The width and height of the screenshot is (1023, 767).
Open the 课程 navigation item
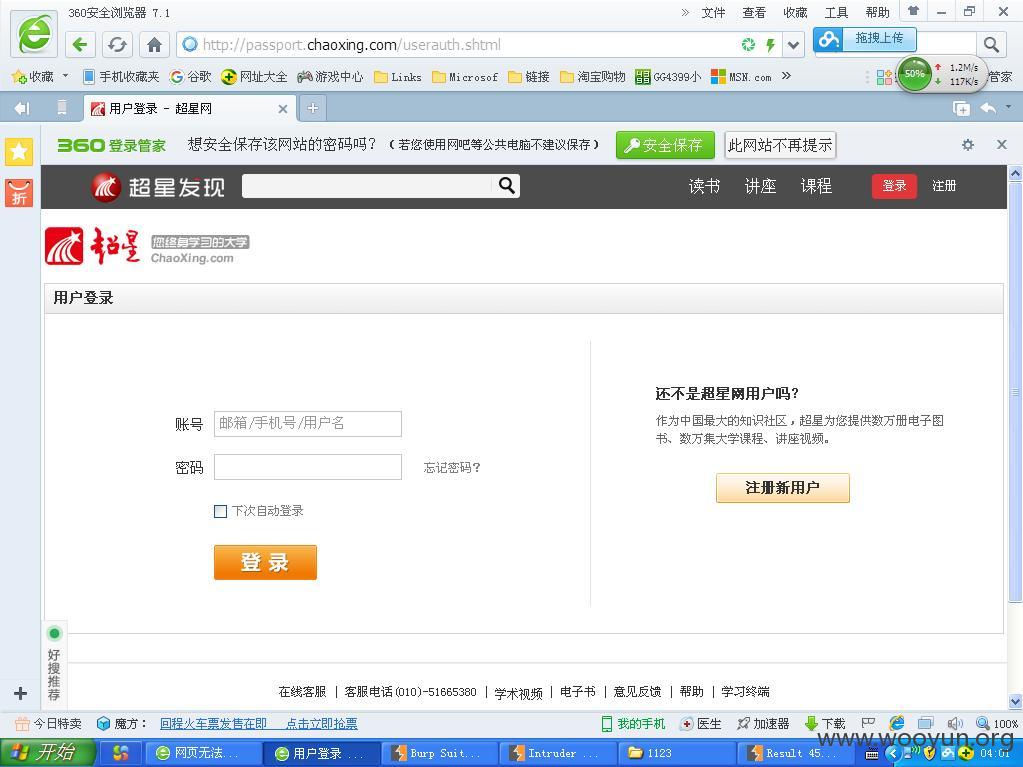coord(816,187)
